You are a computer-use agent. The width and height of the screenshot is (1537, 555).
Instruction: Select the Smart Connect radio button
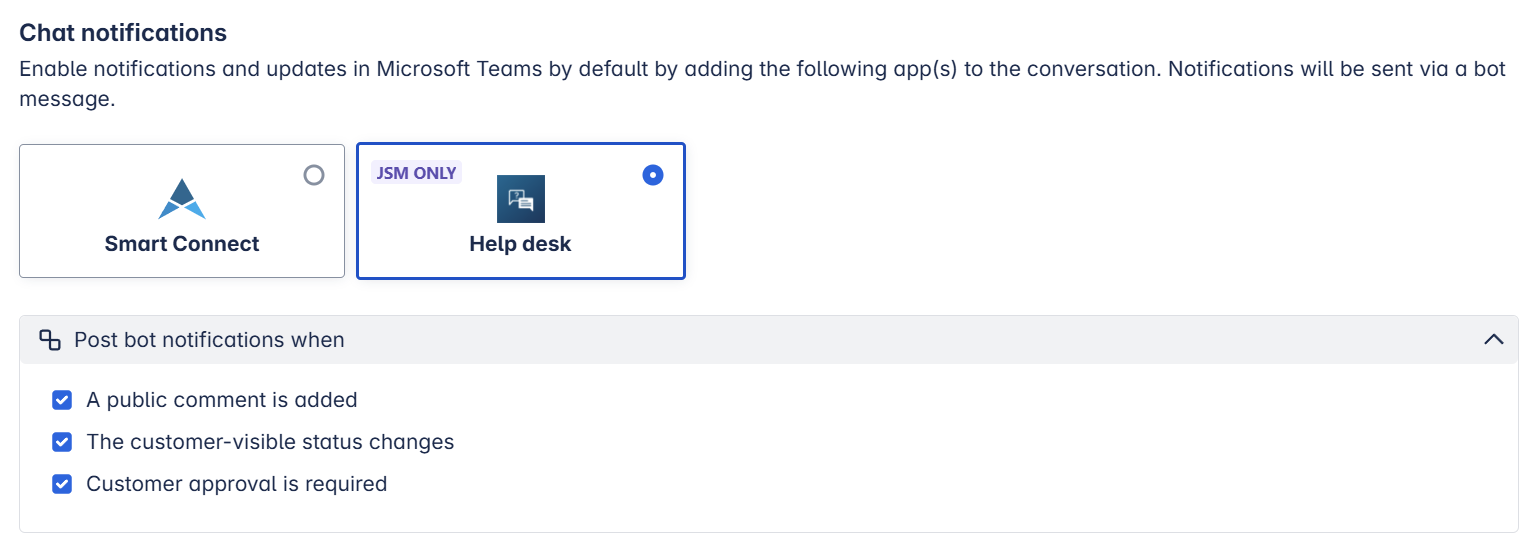pyautogui.click(x=314, y=176)
